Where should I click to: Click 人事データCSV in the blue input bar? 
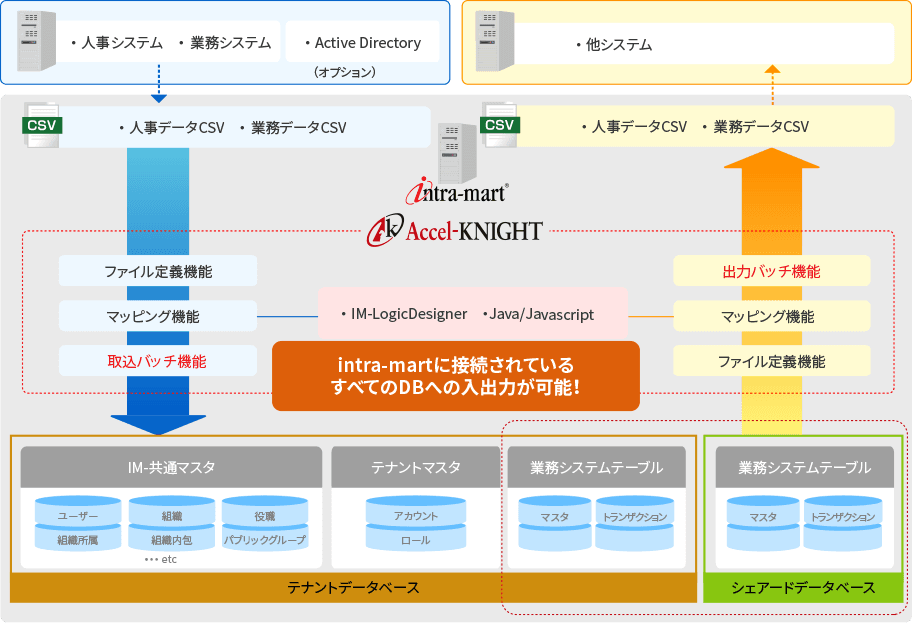pos(176,127)
